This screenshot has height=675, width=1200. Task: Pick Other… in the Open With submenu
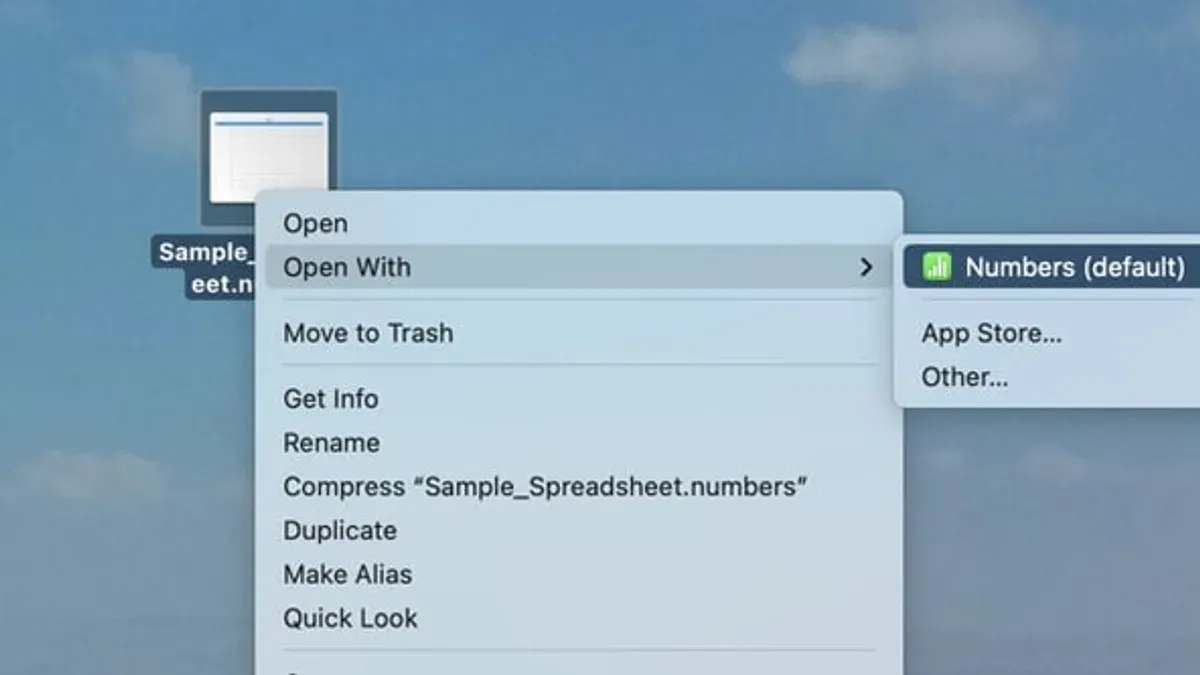pyautogui.click(x=964, y=377)
